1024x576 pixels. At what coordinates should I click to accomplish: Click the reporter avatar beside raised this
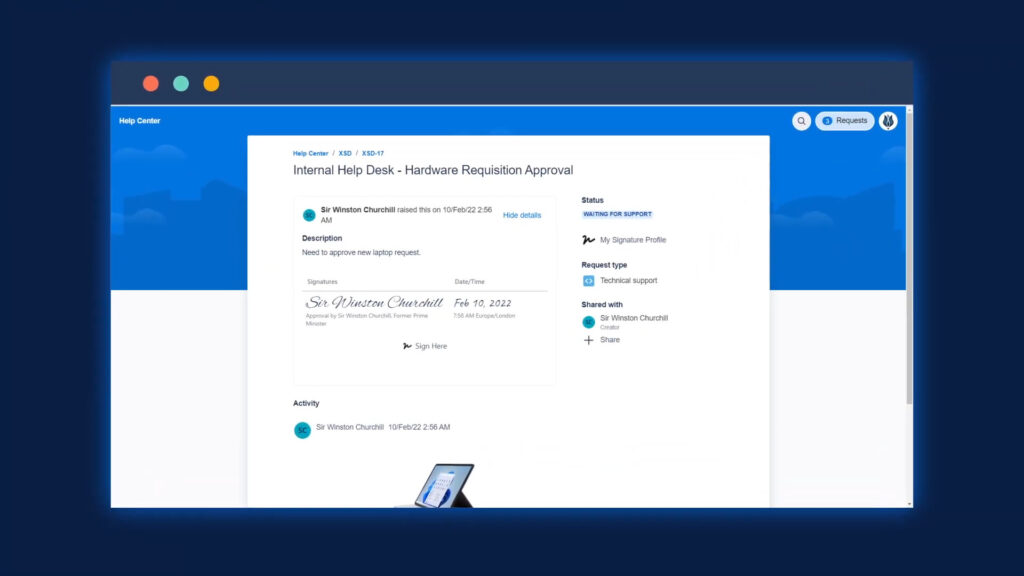(309, 215)
